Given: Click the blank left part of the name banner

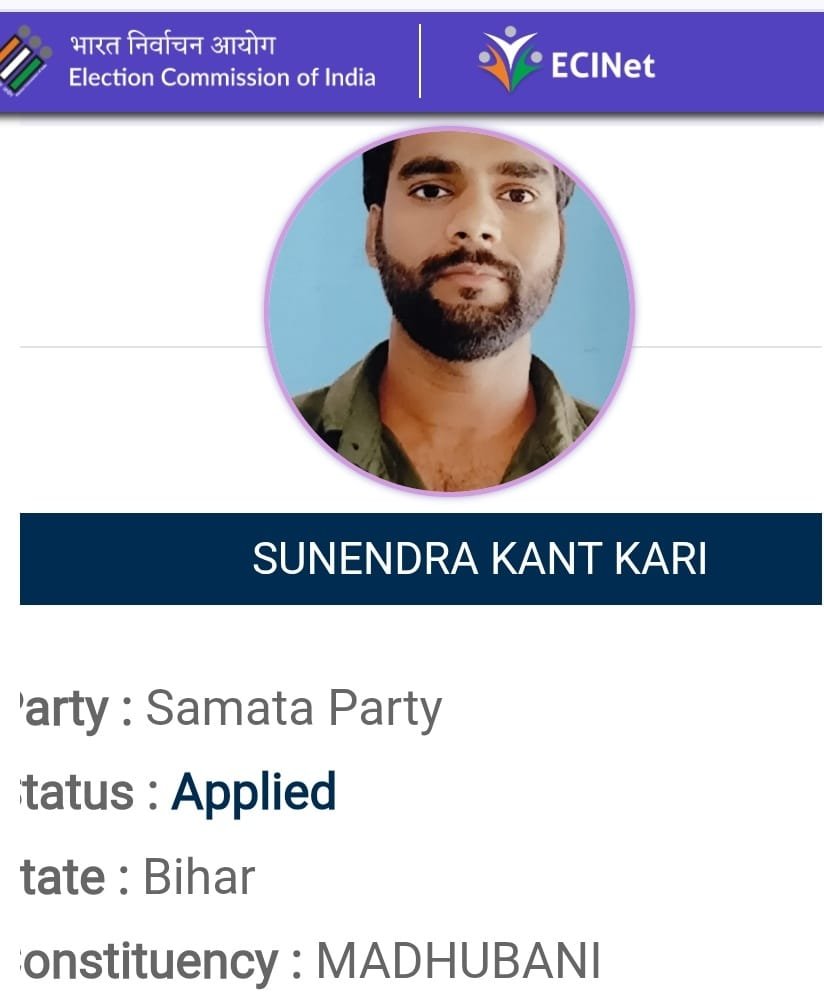Looking at the screenshot, I should tap(130, 559).
